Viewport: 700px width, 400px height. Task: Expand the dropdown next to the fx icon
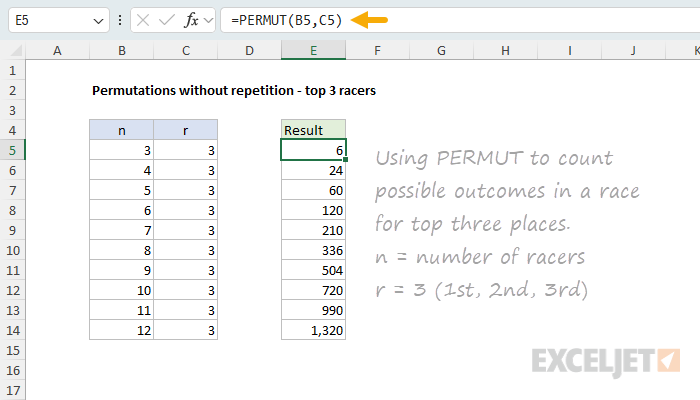[x=208, y=20]
